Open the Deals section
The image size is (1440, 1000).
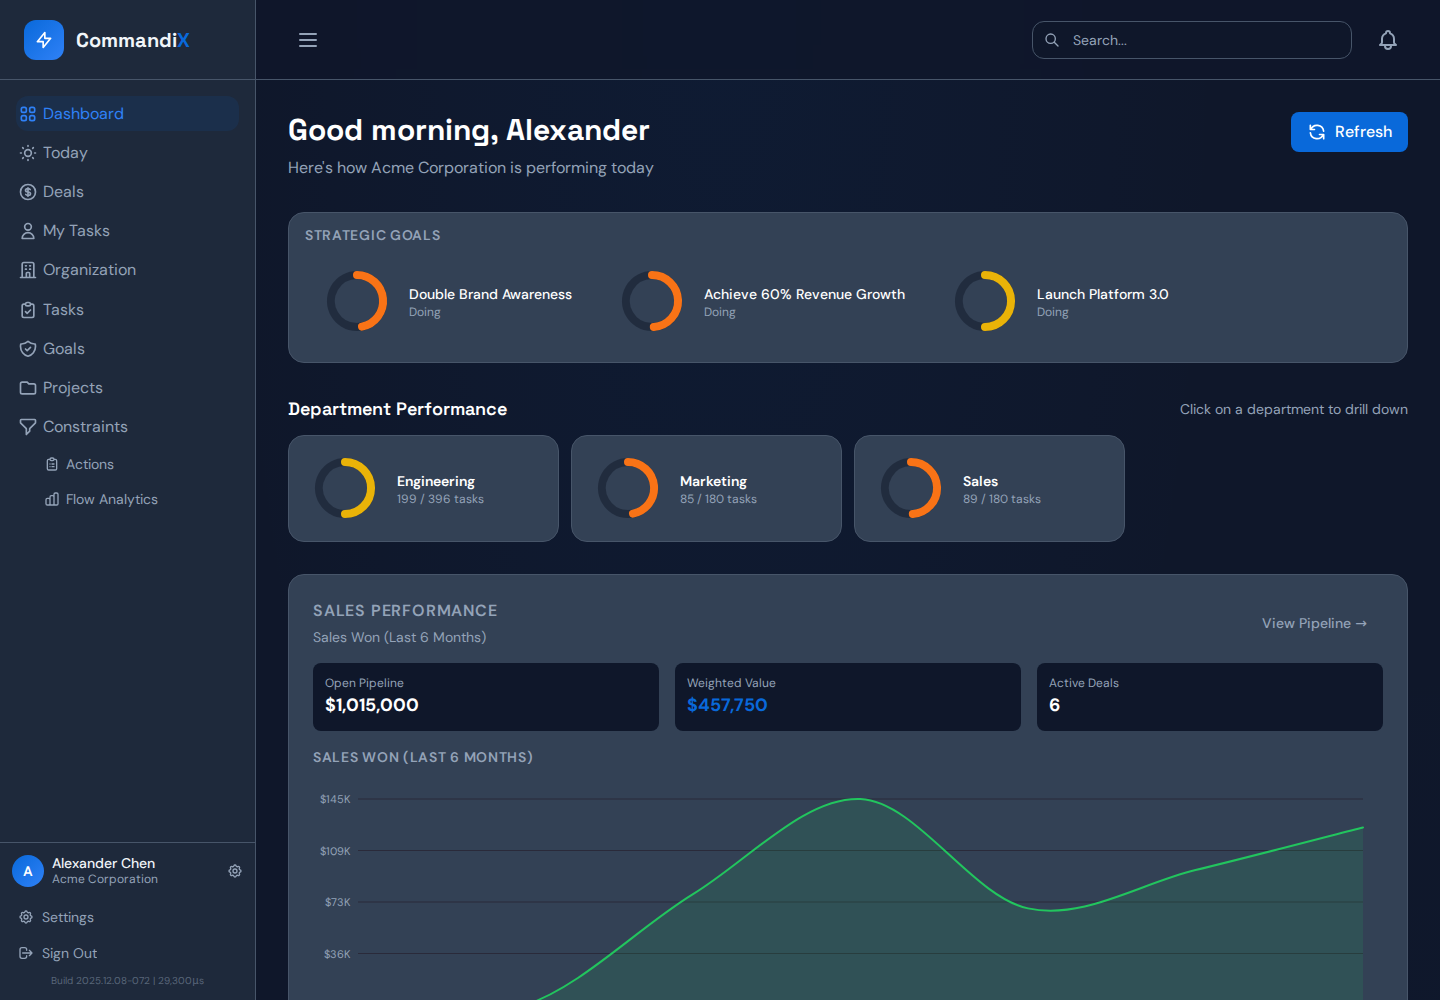pos(128,192)
